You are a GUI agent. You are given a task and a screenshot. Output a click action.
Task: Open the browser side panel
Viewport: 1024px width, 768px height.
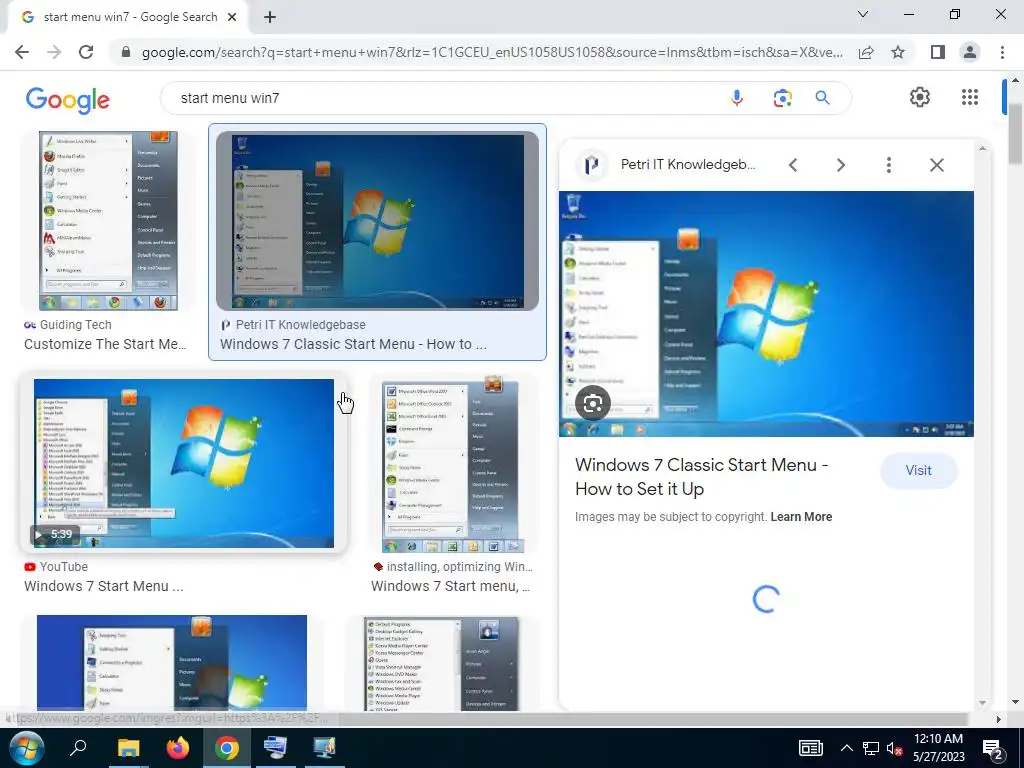coord(938,52)
